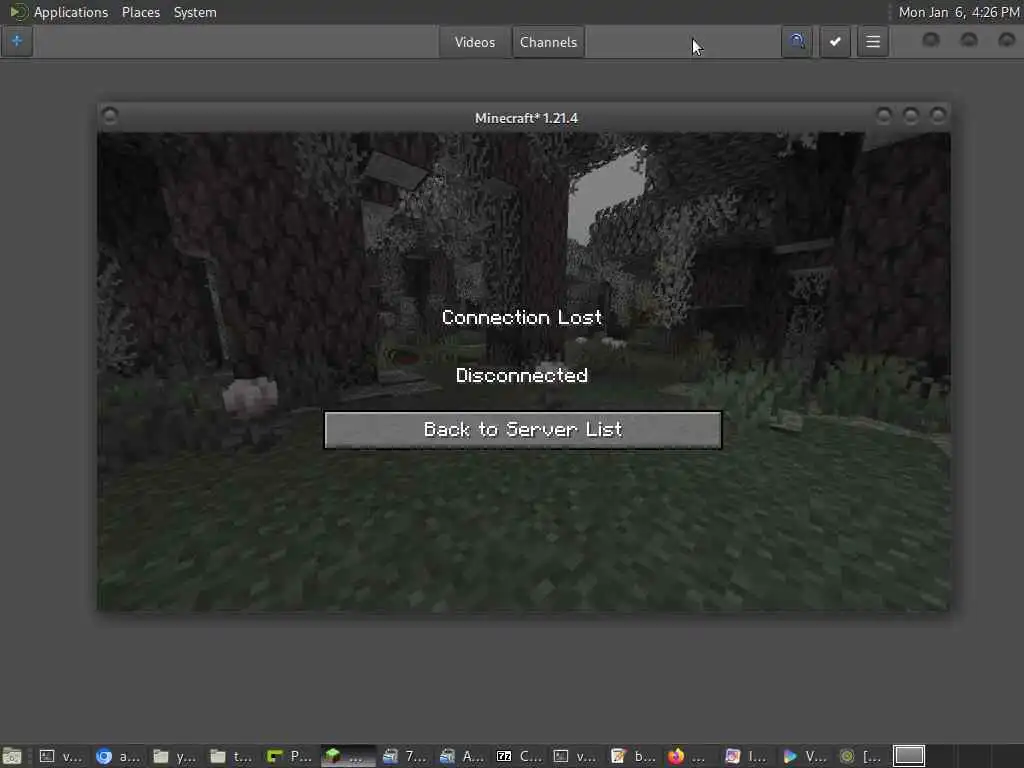Click the 'Connection Lost' heading text
This screenshot has width=1024, height=768.
tap(522, 317)
